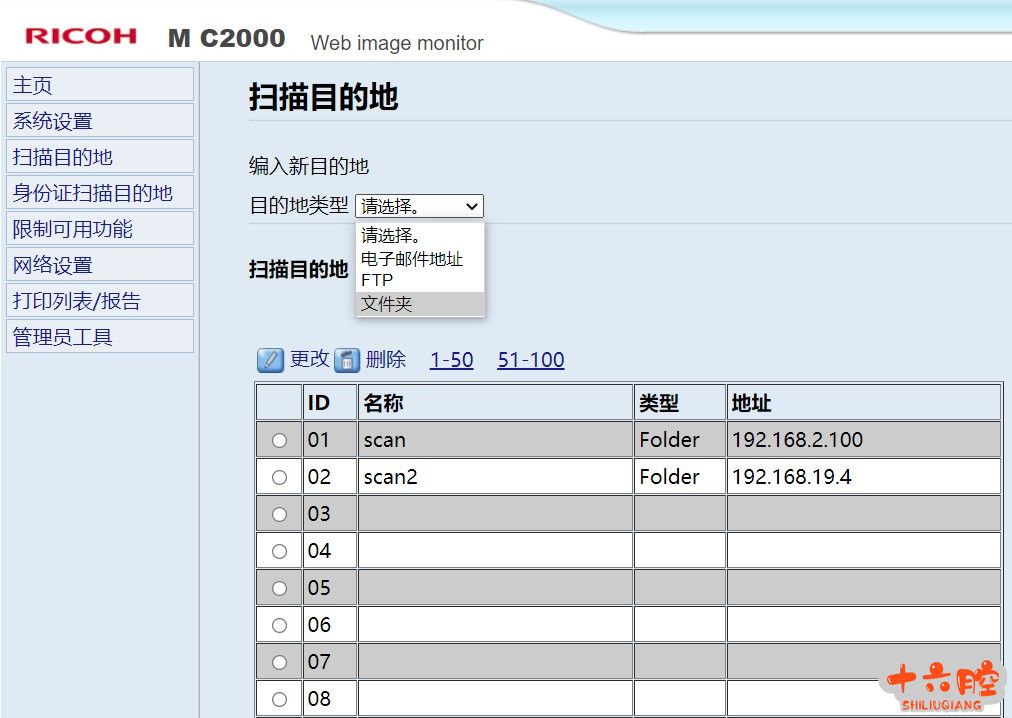Select the radio button for row 03
This screenshot has width=1012, height=718.
[279, 514]
